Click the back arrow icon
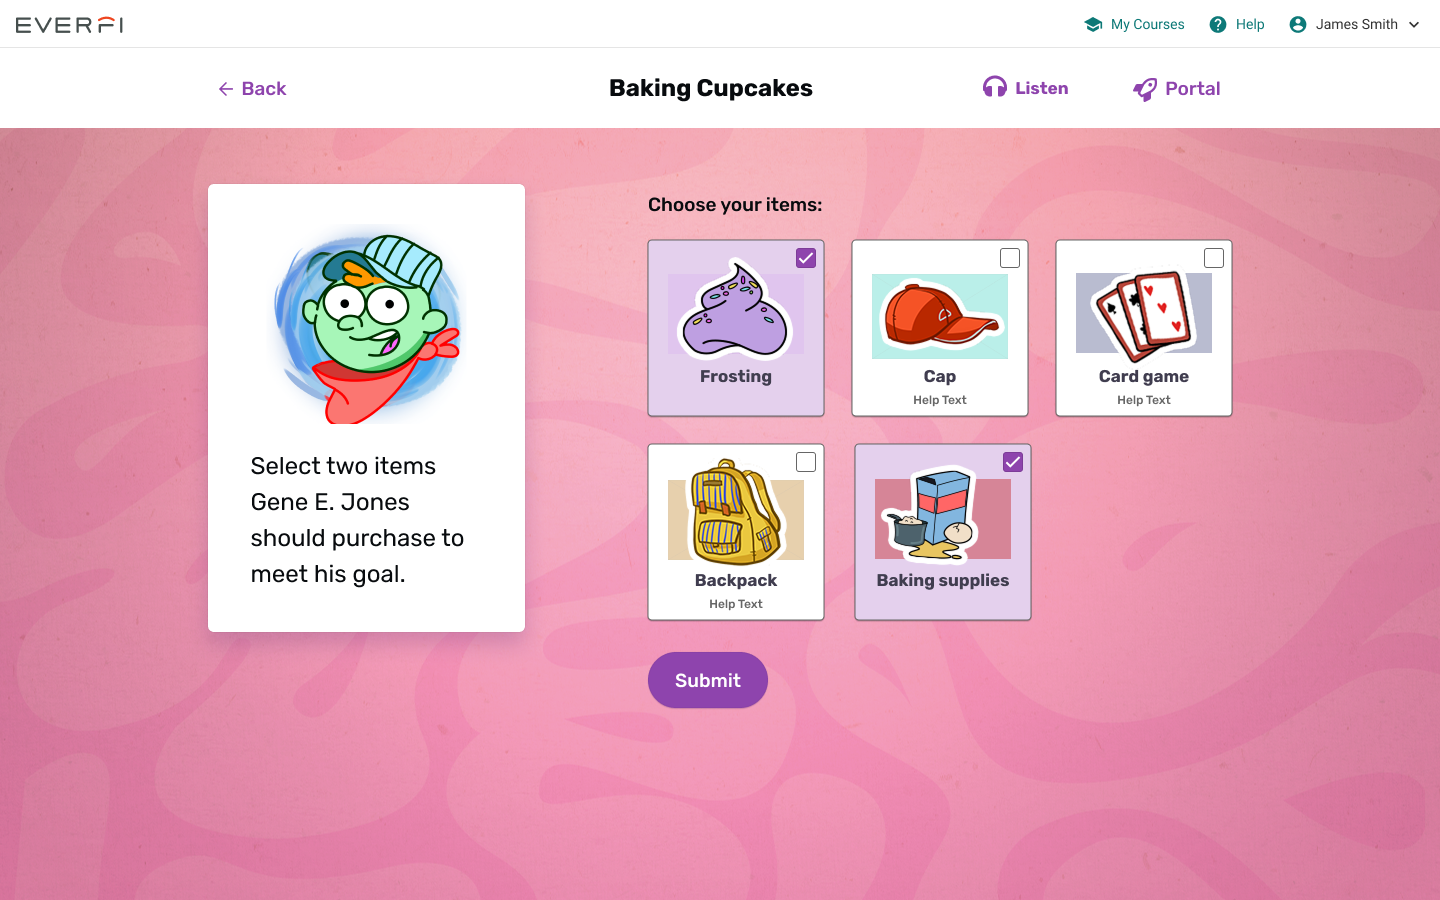 click(x=226, y=89)
